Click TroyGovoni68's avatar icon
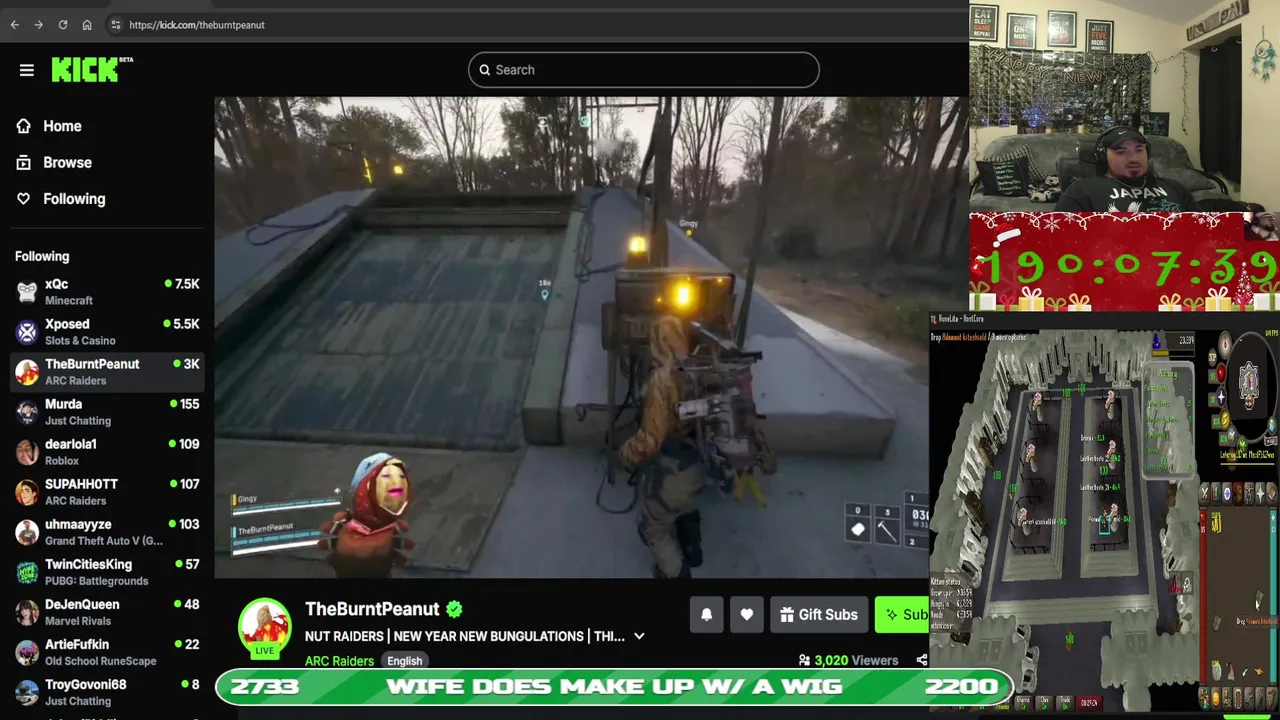 point(27,692)
